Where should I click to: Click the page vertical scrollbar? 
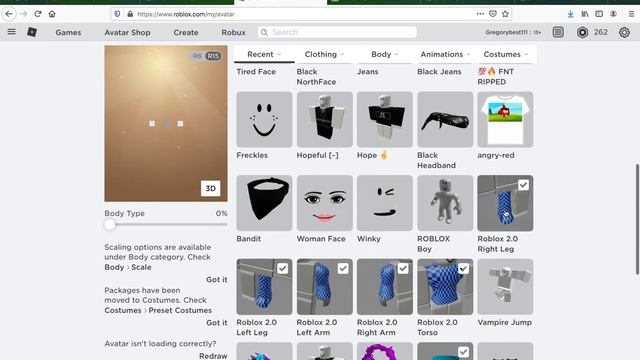[637, 219]
